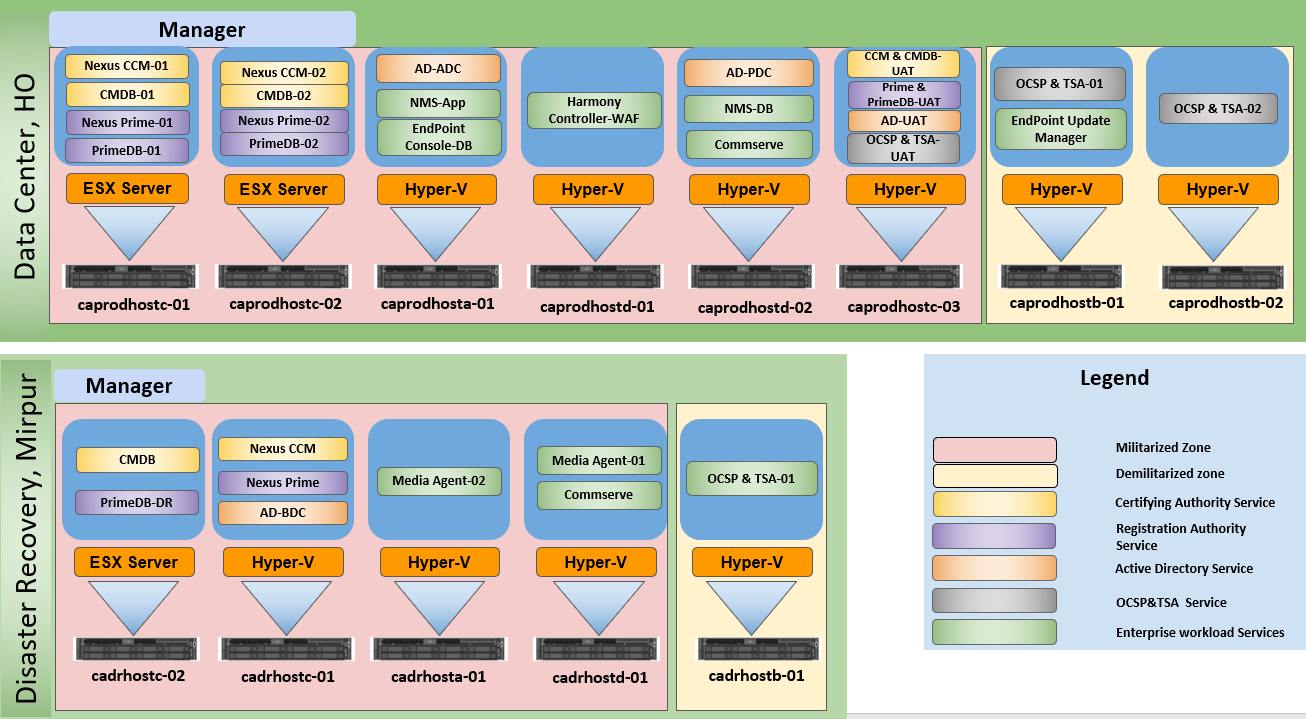Select the ESX Server label of cadrhostc-02
Screen dimensions: 1306x719
(x=134, y=562)
